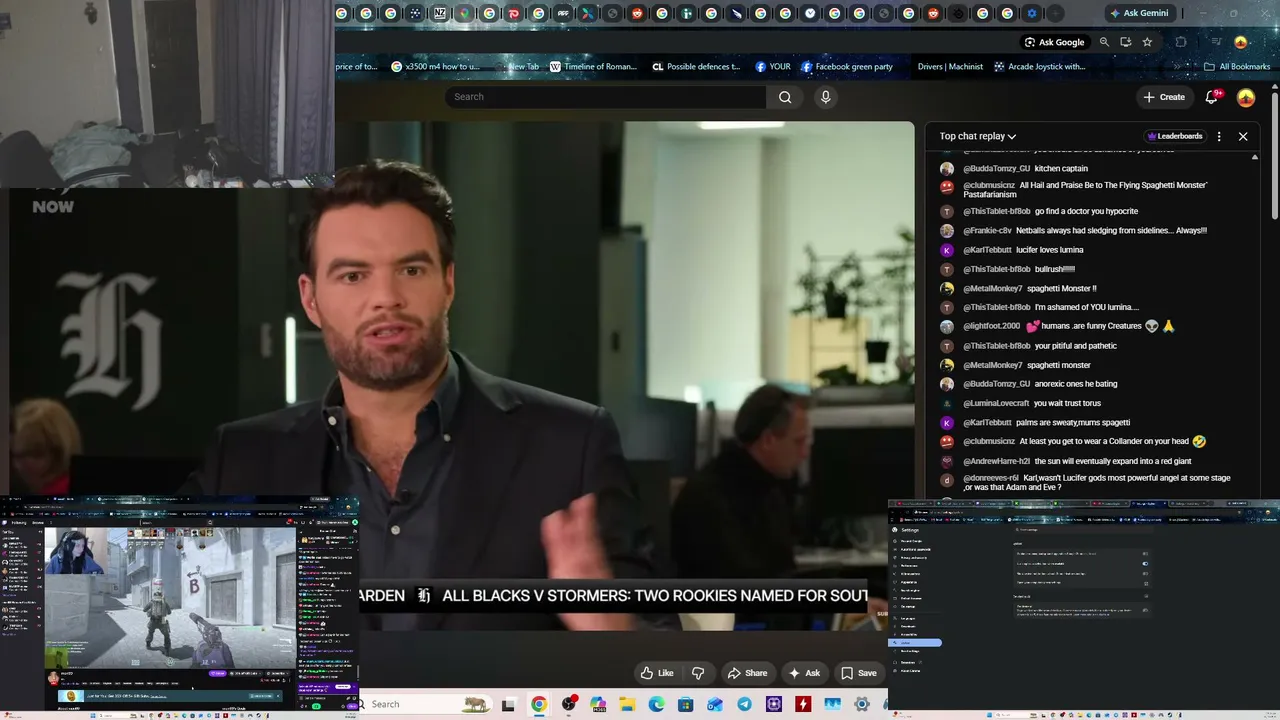
Task: Switch to the NZ Herald browser tab
Action: pos(440,13)
